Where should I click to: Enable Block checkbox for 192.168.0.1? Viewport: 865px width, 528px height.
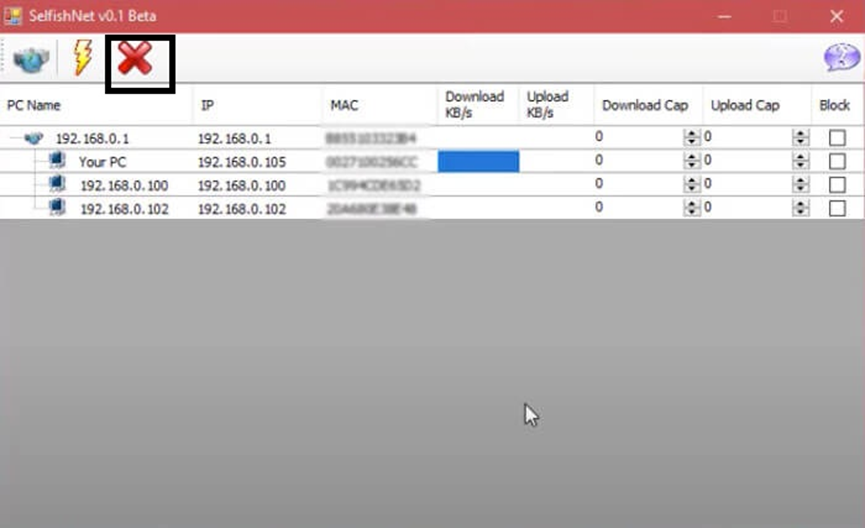pyautogui.click(x=837, y=138)
